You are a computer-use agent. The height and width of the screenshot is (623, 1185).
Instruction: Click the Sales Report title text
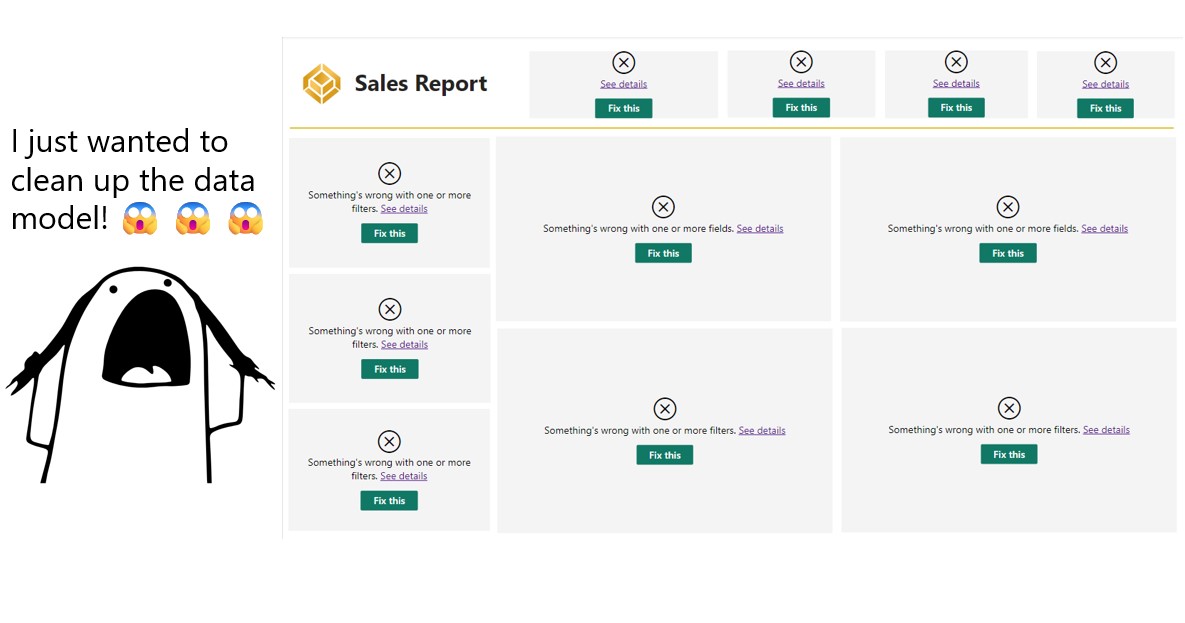[421, 84]
